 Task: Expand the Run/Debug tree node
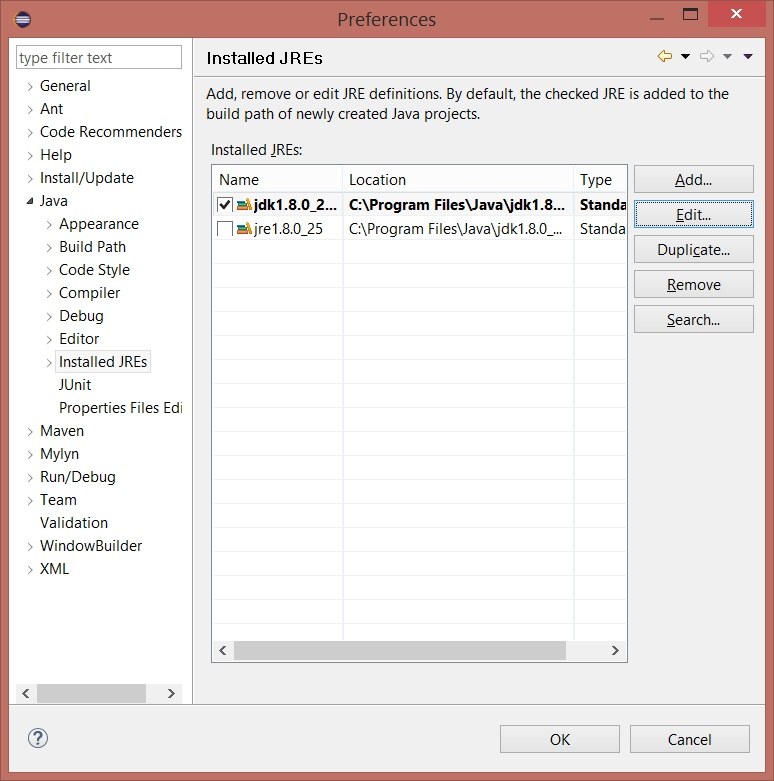click(30, 477)
